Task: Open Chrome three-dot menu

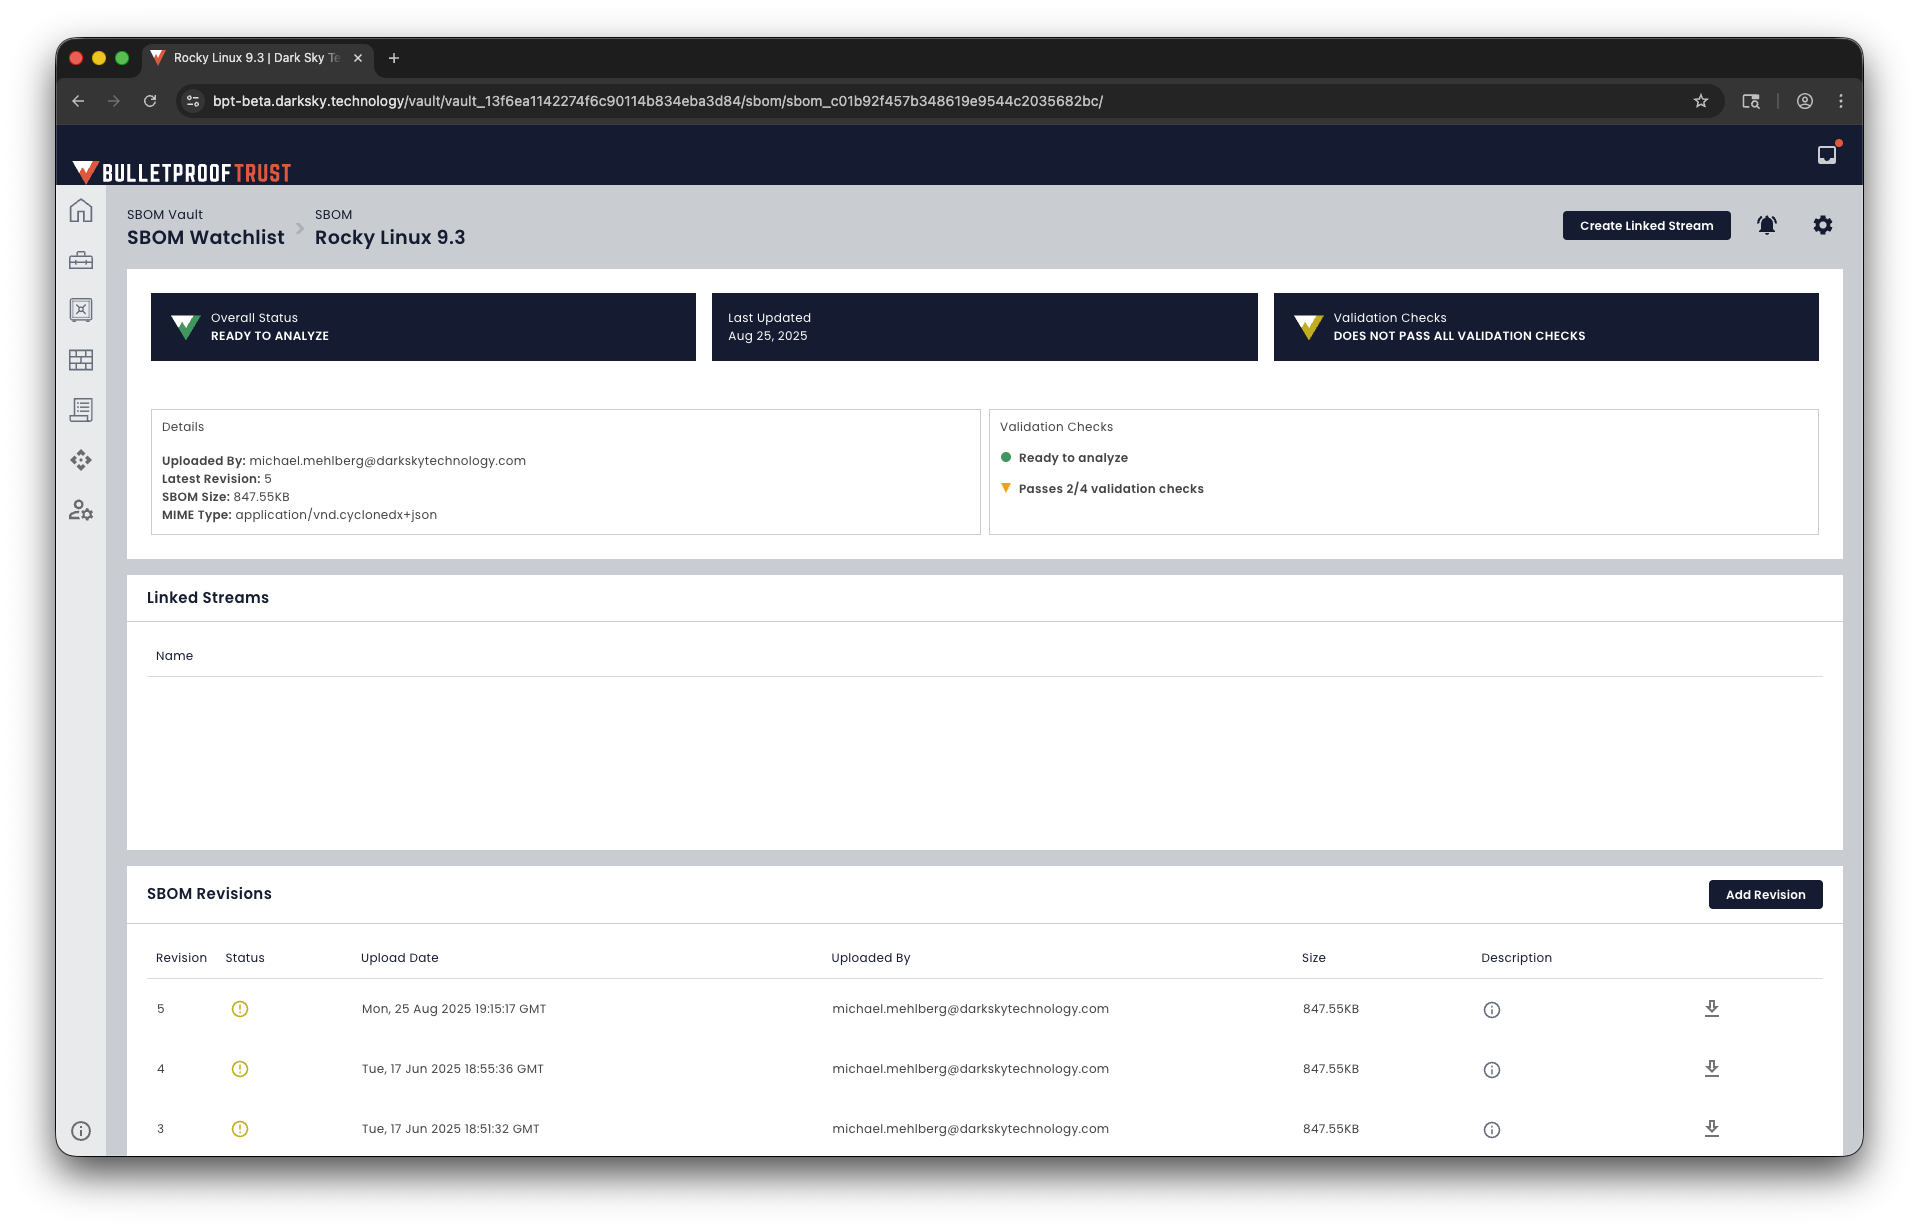Action: click(x=1841, y=101)
